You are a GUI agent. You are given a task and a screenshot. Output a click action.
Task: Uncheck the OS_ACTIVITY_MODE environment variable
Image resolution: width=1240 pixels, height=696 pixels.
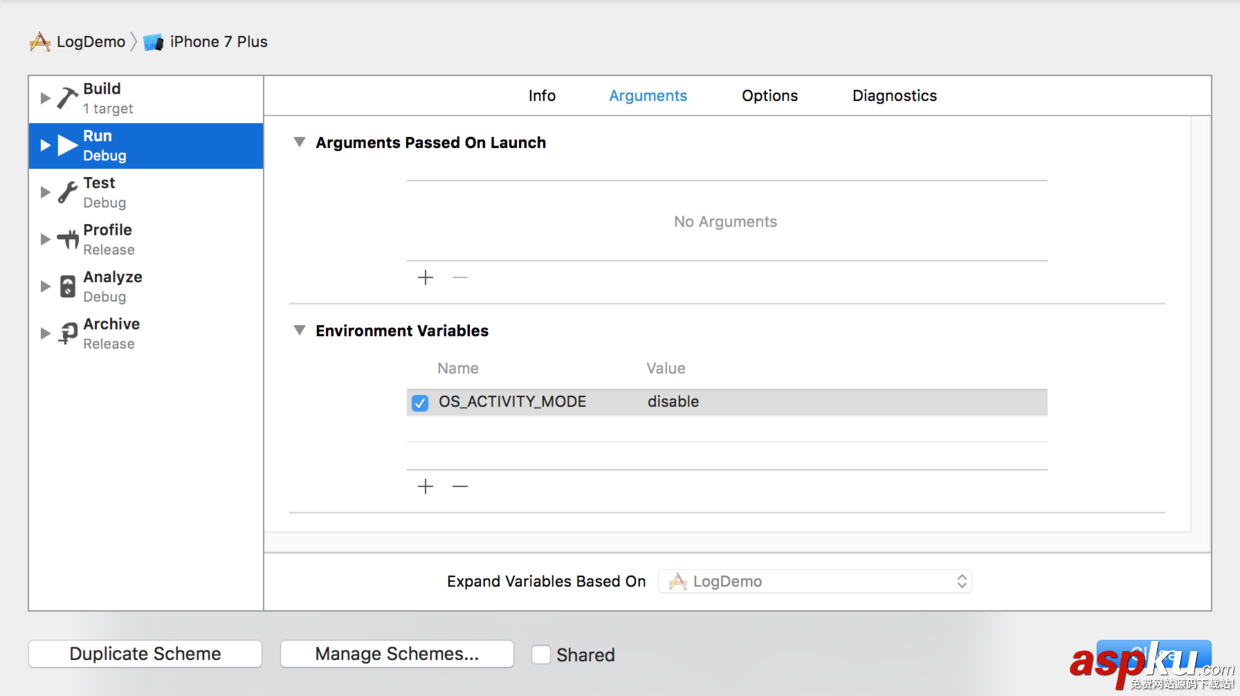[420, 402]
